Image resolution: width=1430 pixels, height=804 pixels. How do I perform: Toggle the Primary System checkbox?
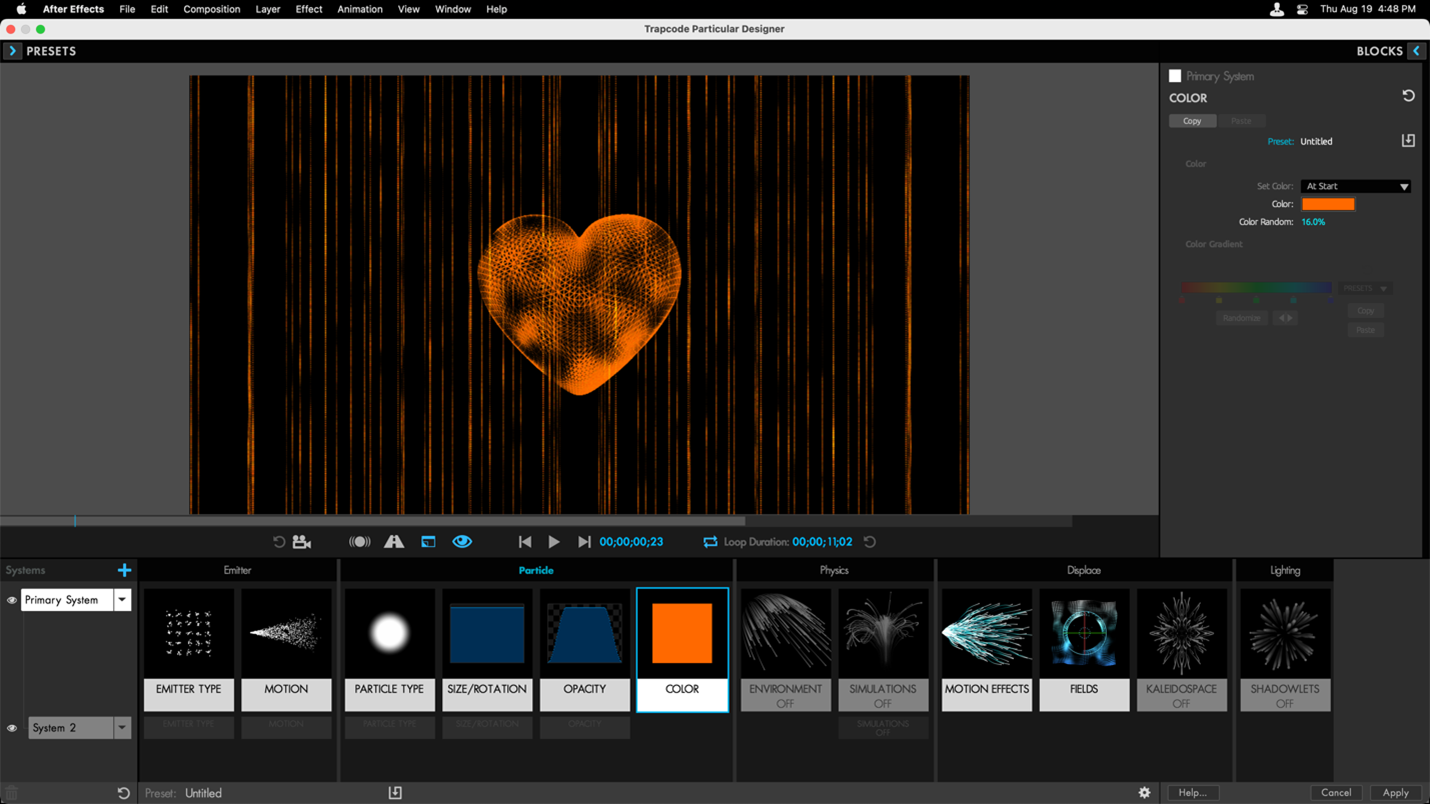point(1175,76)
